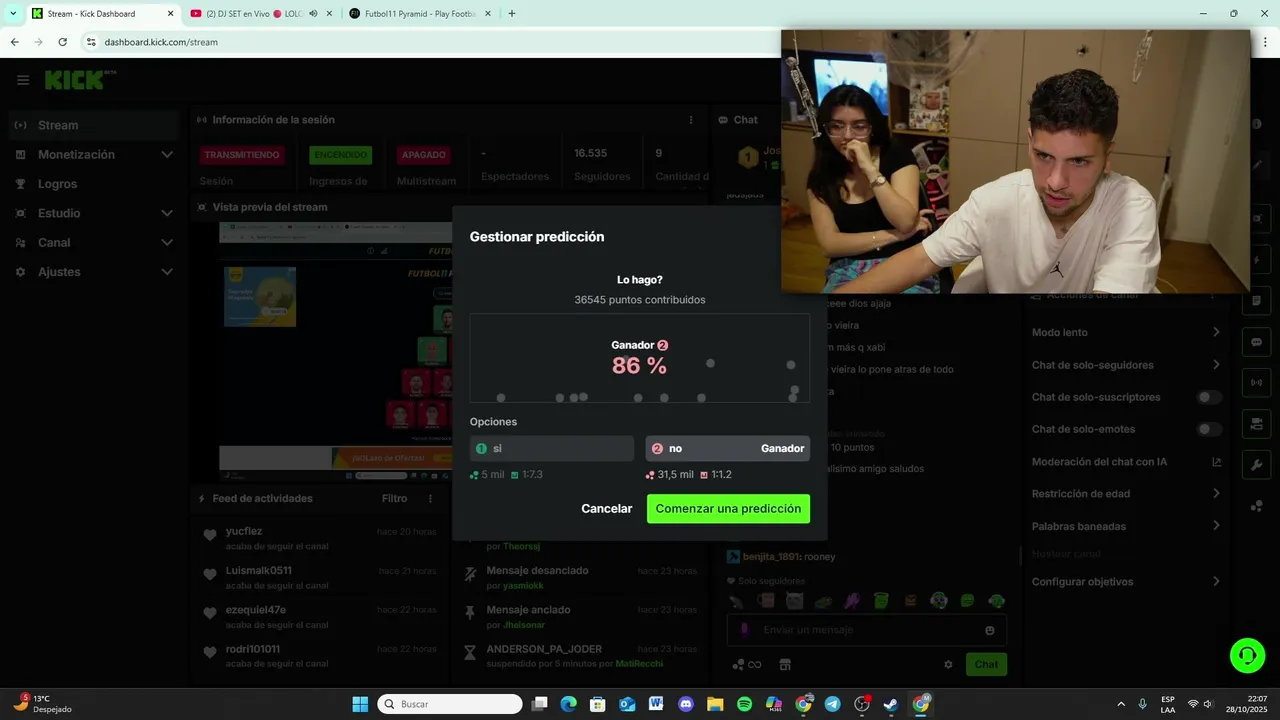Open Moderación del chat con IA link
The image size is (1280, 720).
pos(1126,462)
